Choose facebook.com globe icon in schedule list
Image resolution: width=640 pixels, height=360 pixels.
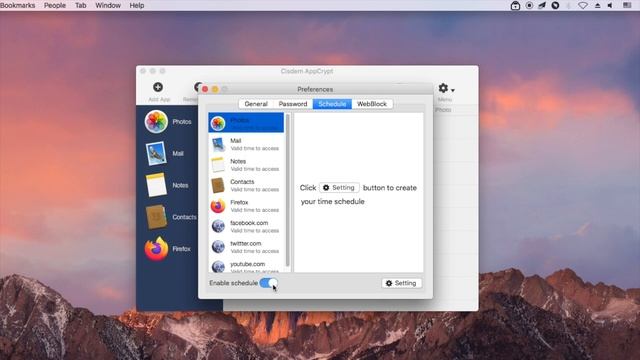tap(218, 226)
